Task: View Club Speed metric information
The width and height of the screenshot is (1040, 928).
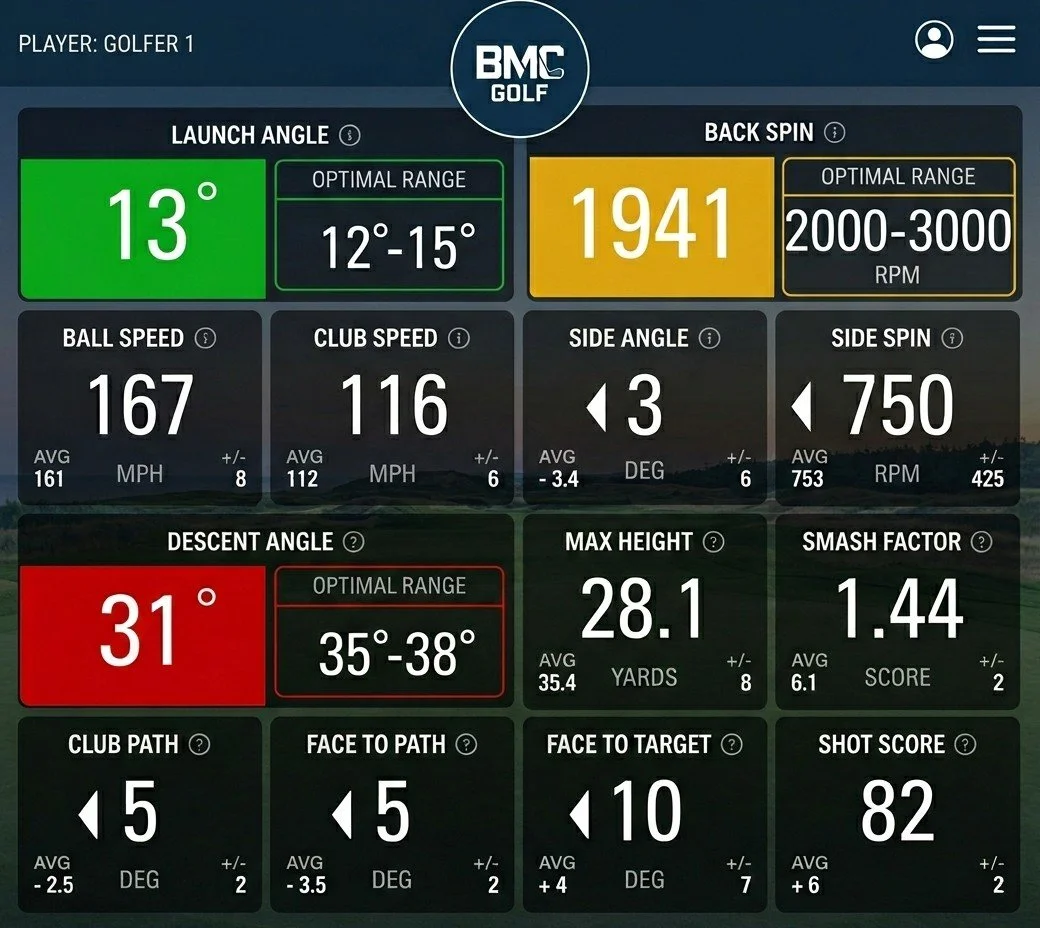Action: (x=459, y=338)
